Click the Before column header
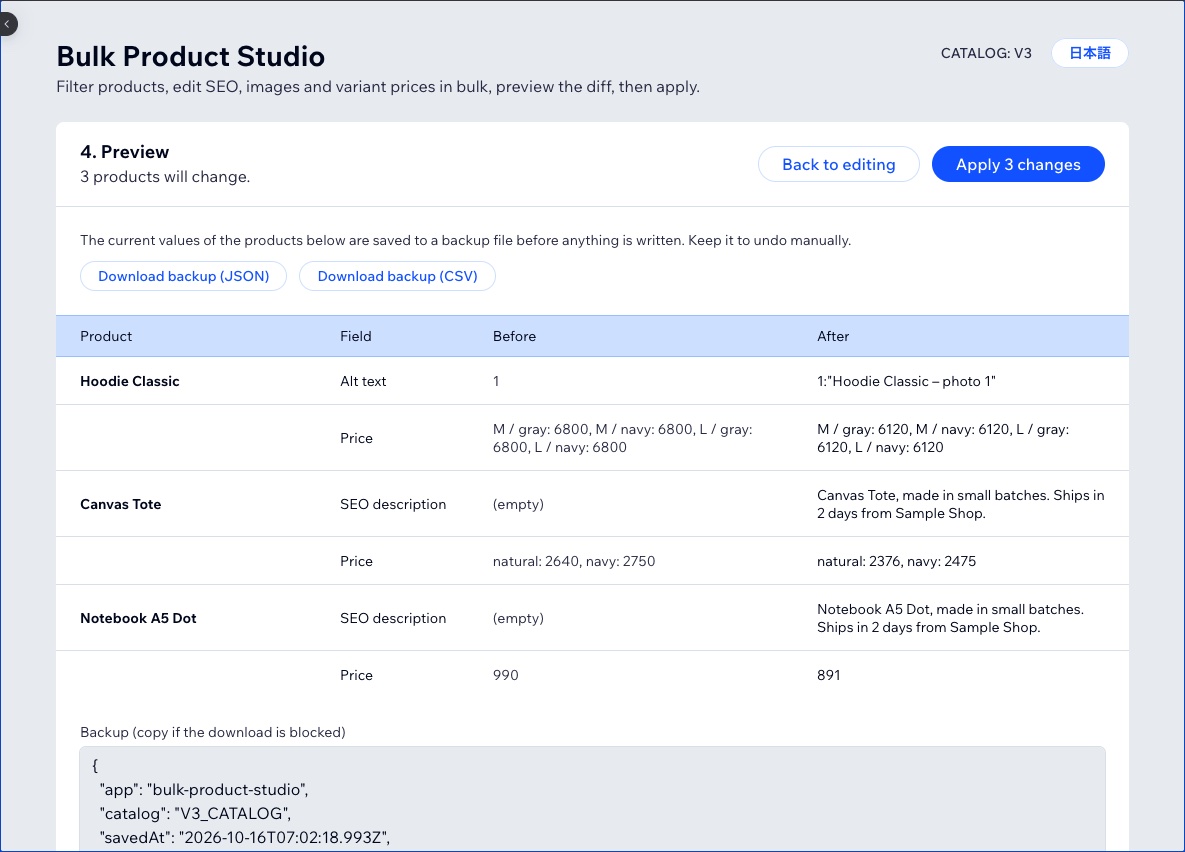This screenshot has width=1185, height=852. (x=514, y=336)
